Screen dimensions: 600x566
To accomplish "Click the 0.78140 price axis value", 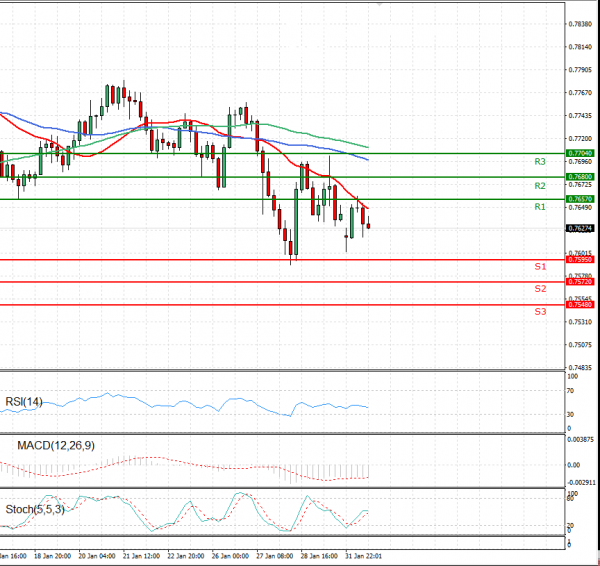I will (580, 47).
